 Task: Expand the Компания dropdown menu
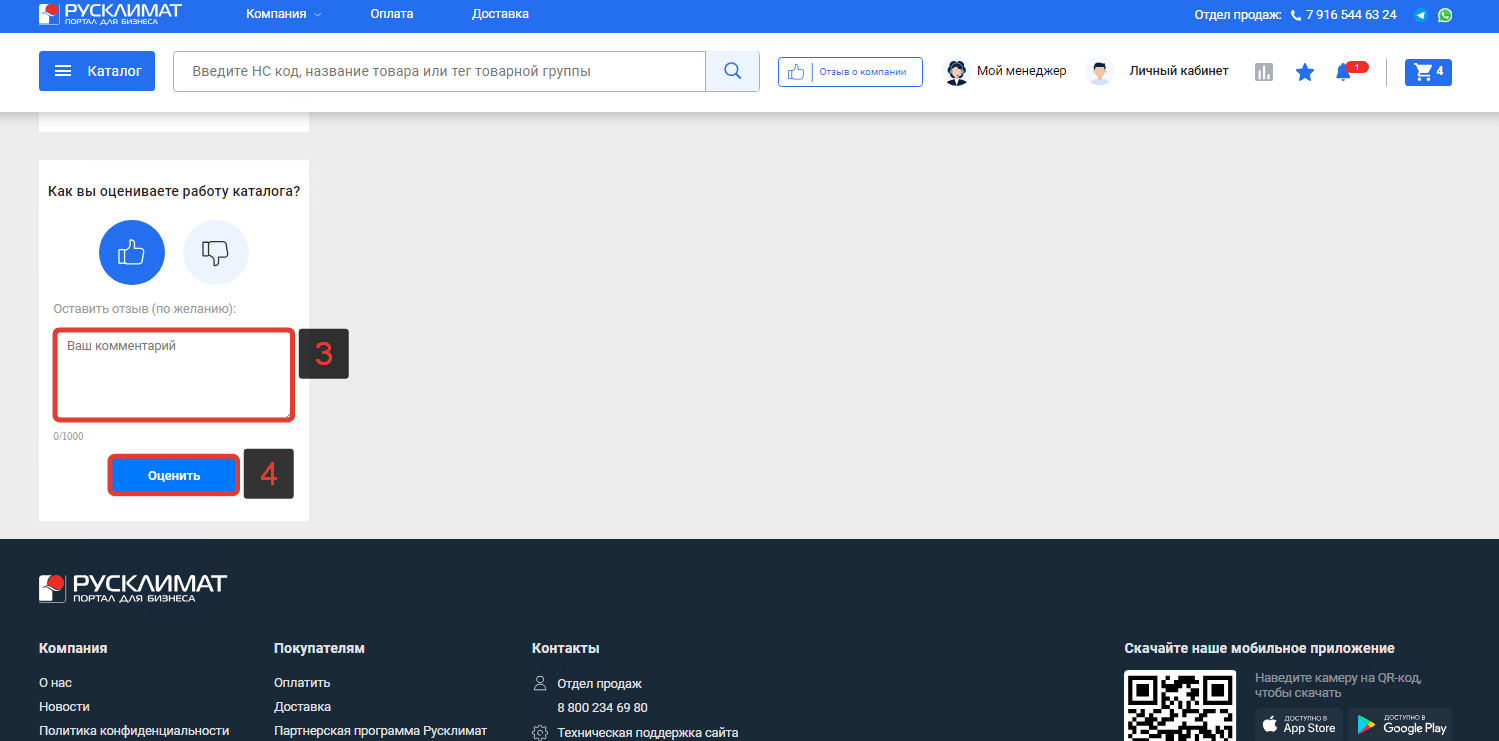pos(284,14)
